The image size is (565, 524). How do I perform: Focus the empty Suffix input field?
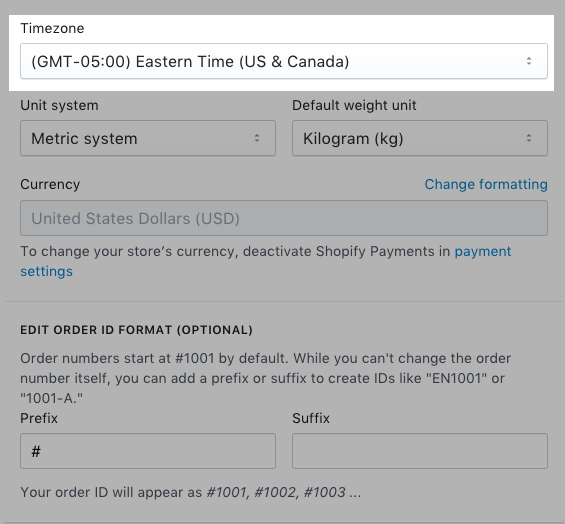click(420, 451)
